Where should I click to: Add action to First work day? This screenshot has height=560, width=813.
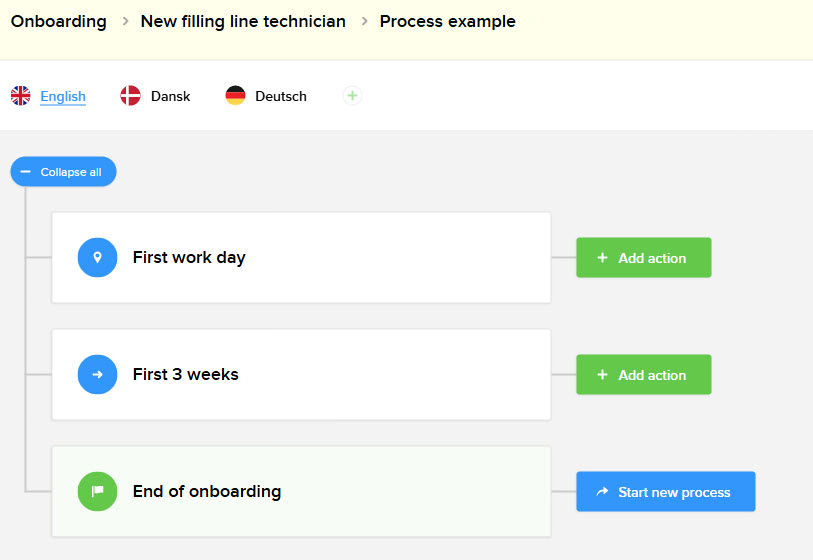[643, 258]
